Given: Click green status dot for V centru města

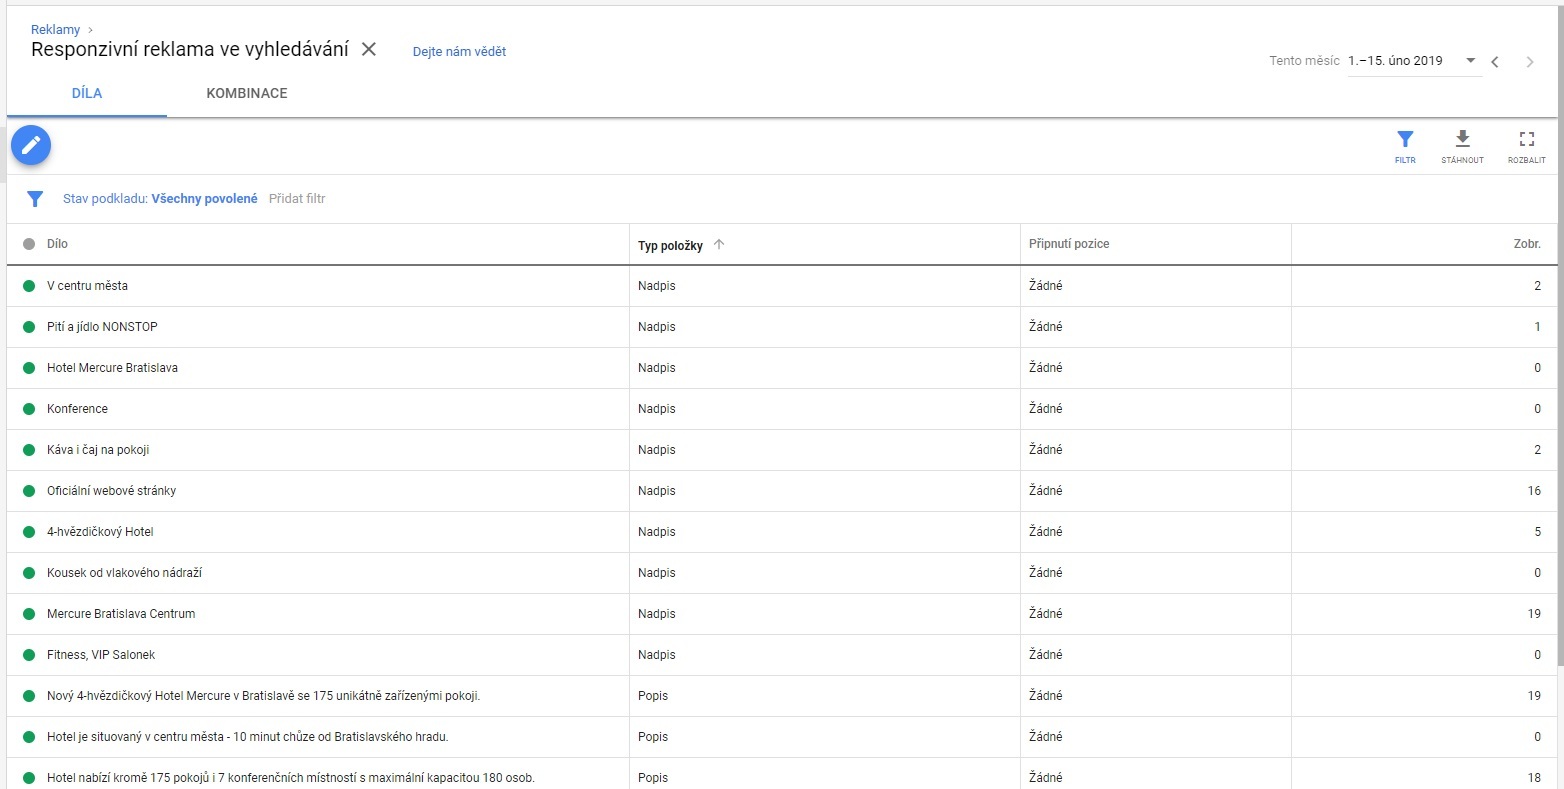Looking at the screenshot, I should coord(29,286).
